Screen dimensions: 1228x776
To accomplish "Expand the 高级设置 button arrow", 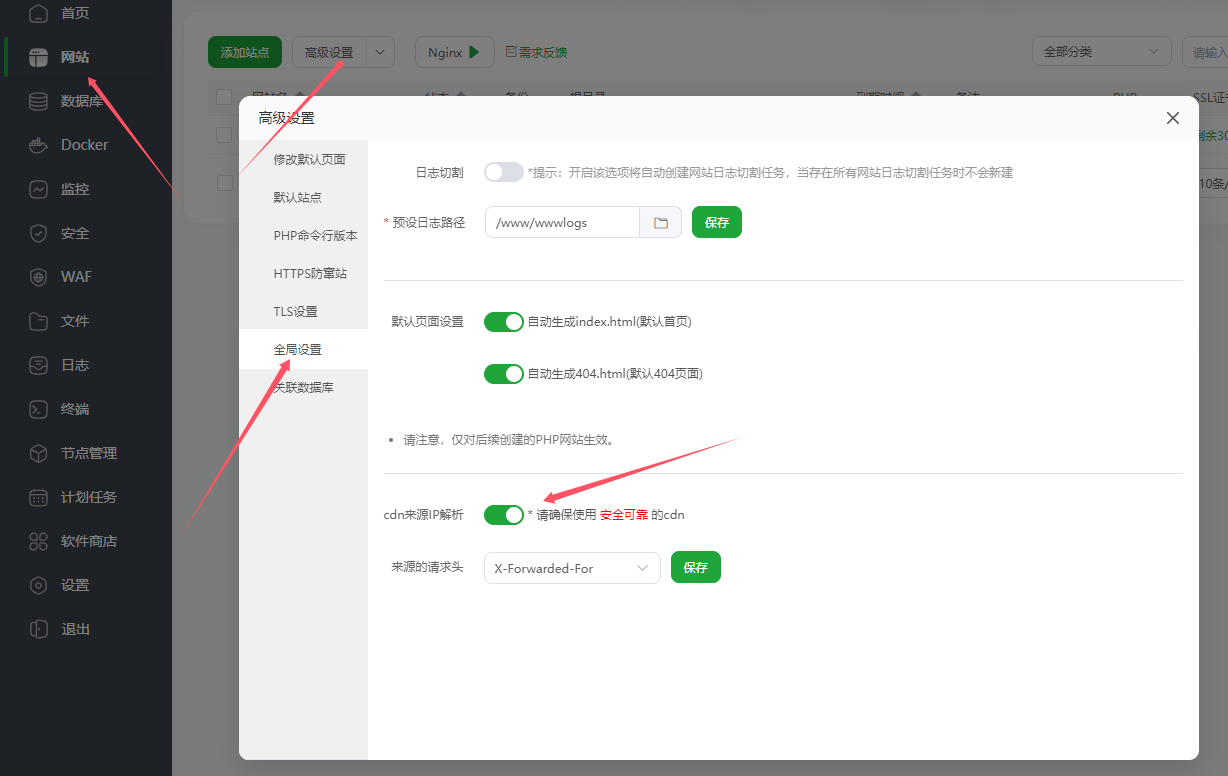I will click(x=380, y=52).
